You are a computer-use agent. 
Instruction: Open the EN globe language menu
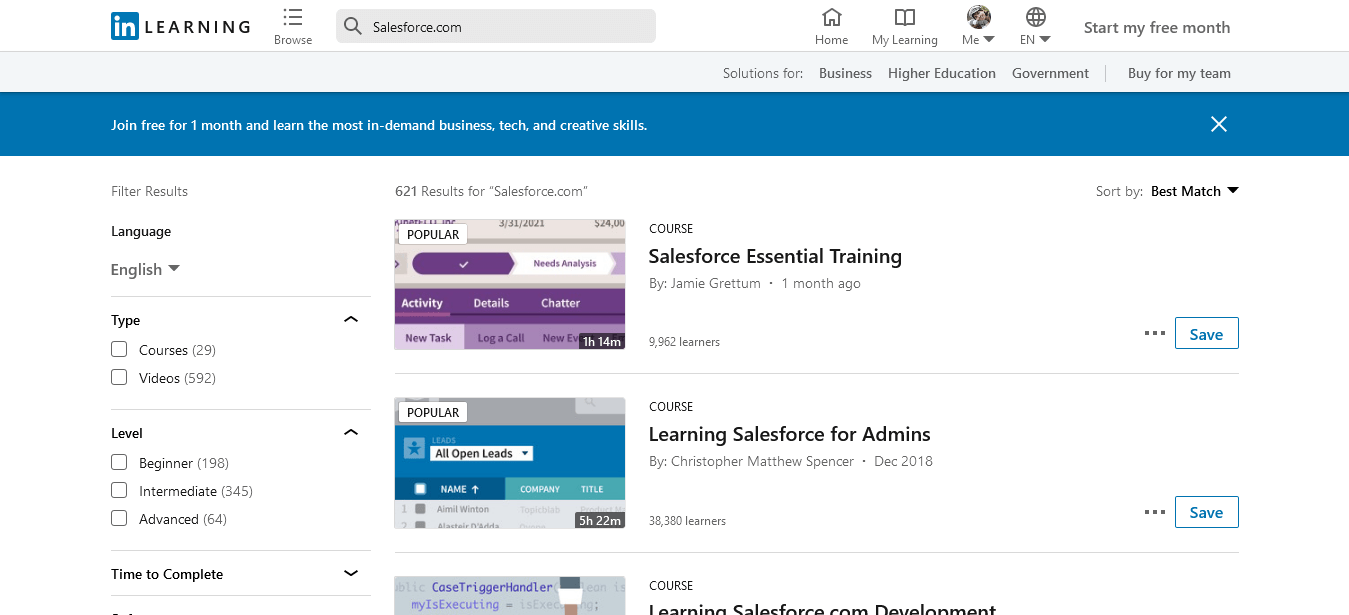coord(1036,18)
